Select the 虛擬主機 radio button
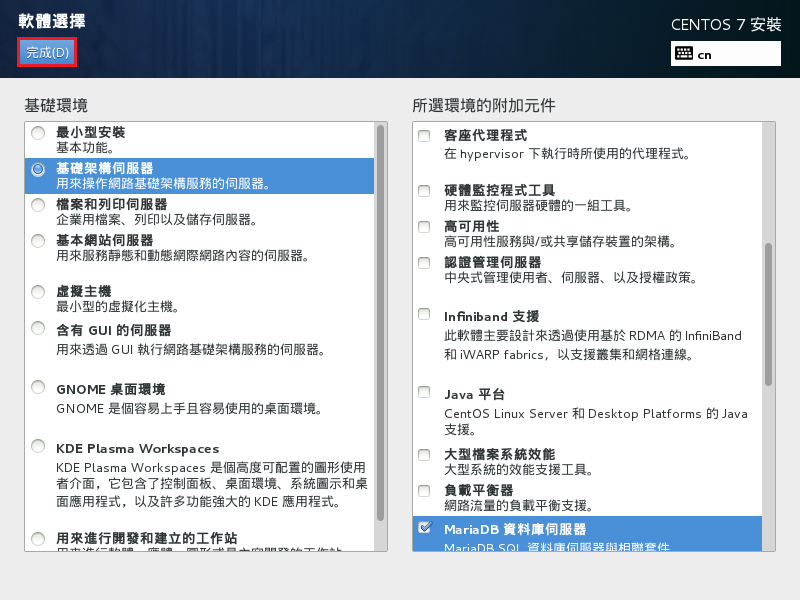 click(x=38, y=292)
